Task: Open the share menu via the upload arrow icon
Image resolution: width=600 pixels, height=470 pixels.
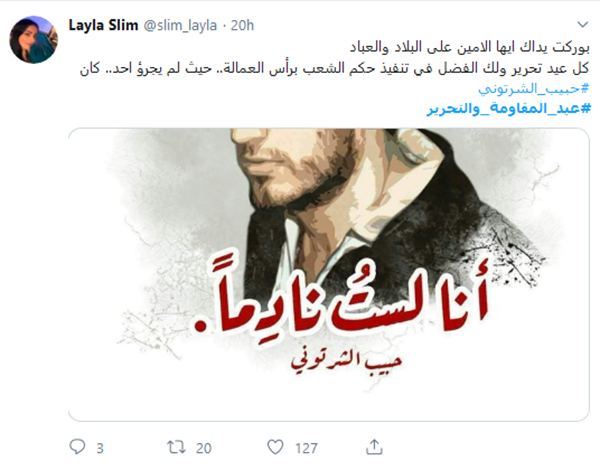Action: click(374, 447)
